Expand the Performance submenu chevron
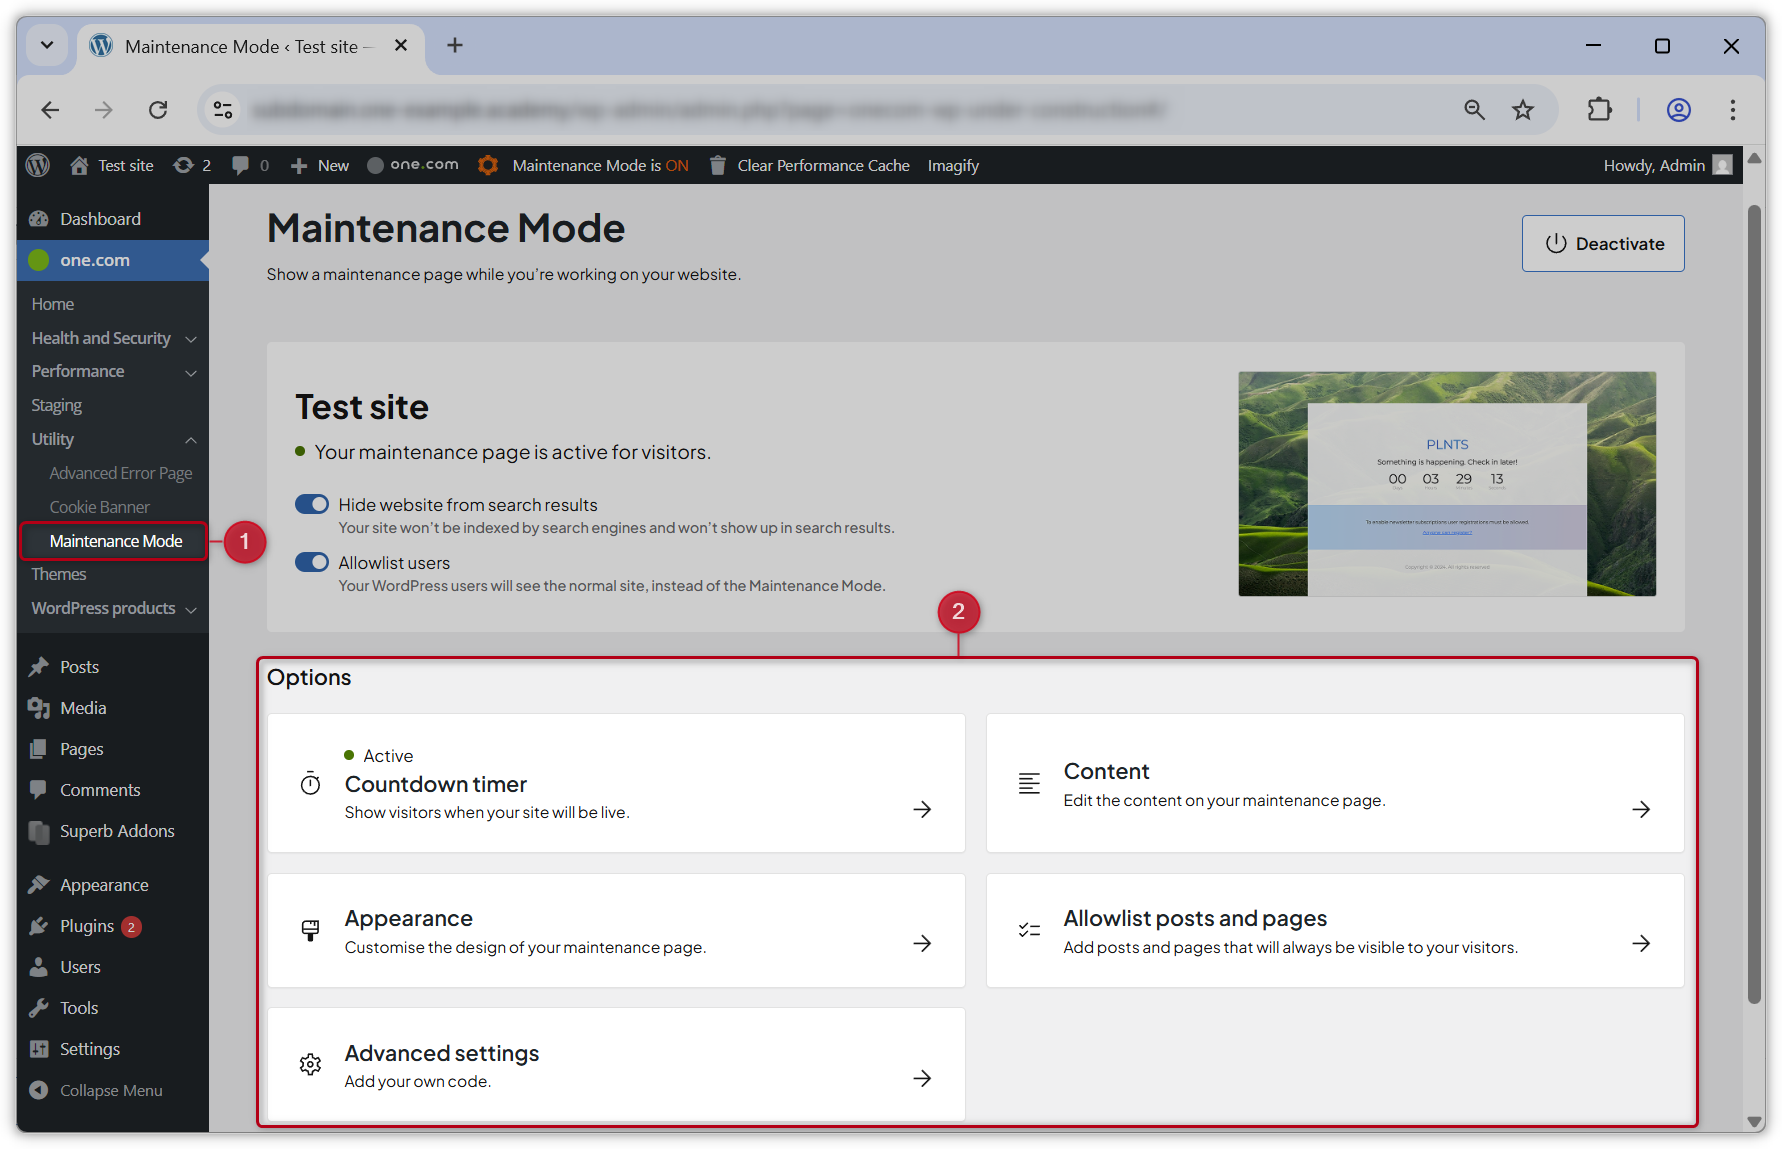The height and width of the screenshot is (1149, 1782). pos(191,371)
